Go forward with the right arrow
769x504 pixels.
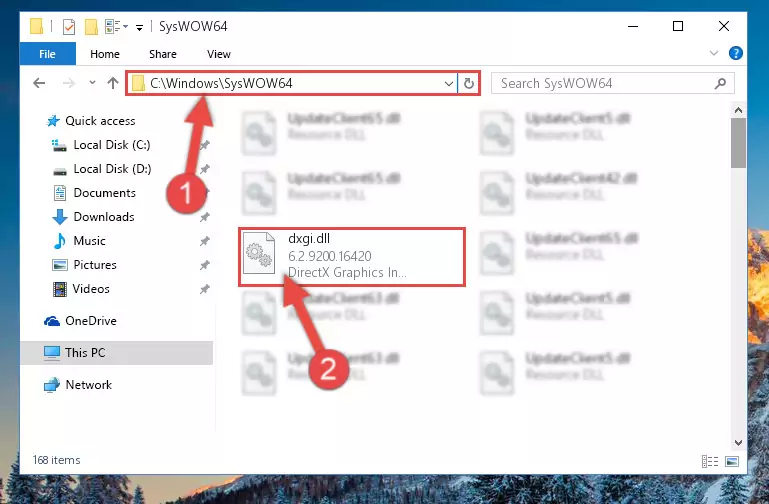[x=69, y=83]
